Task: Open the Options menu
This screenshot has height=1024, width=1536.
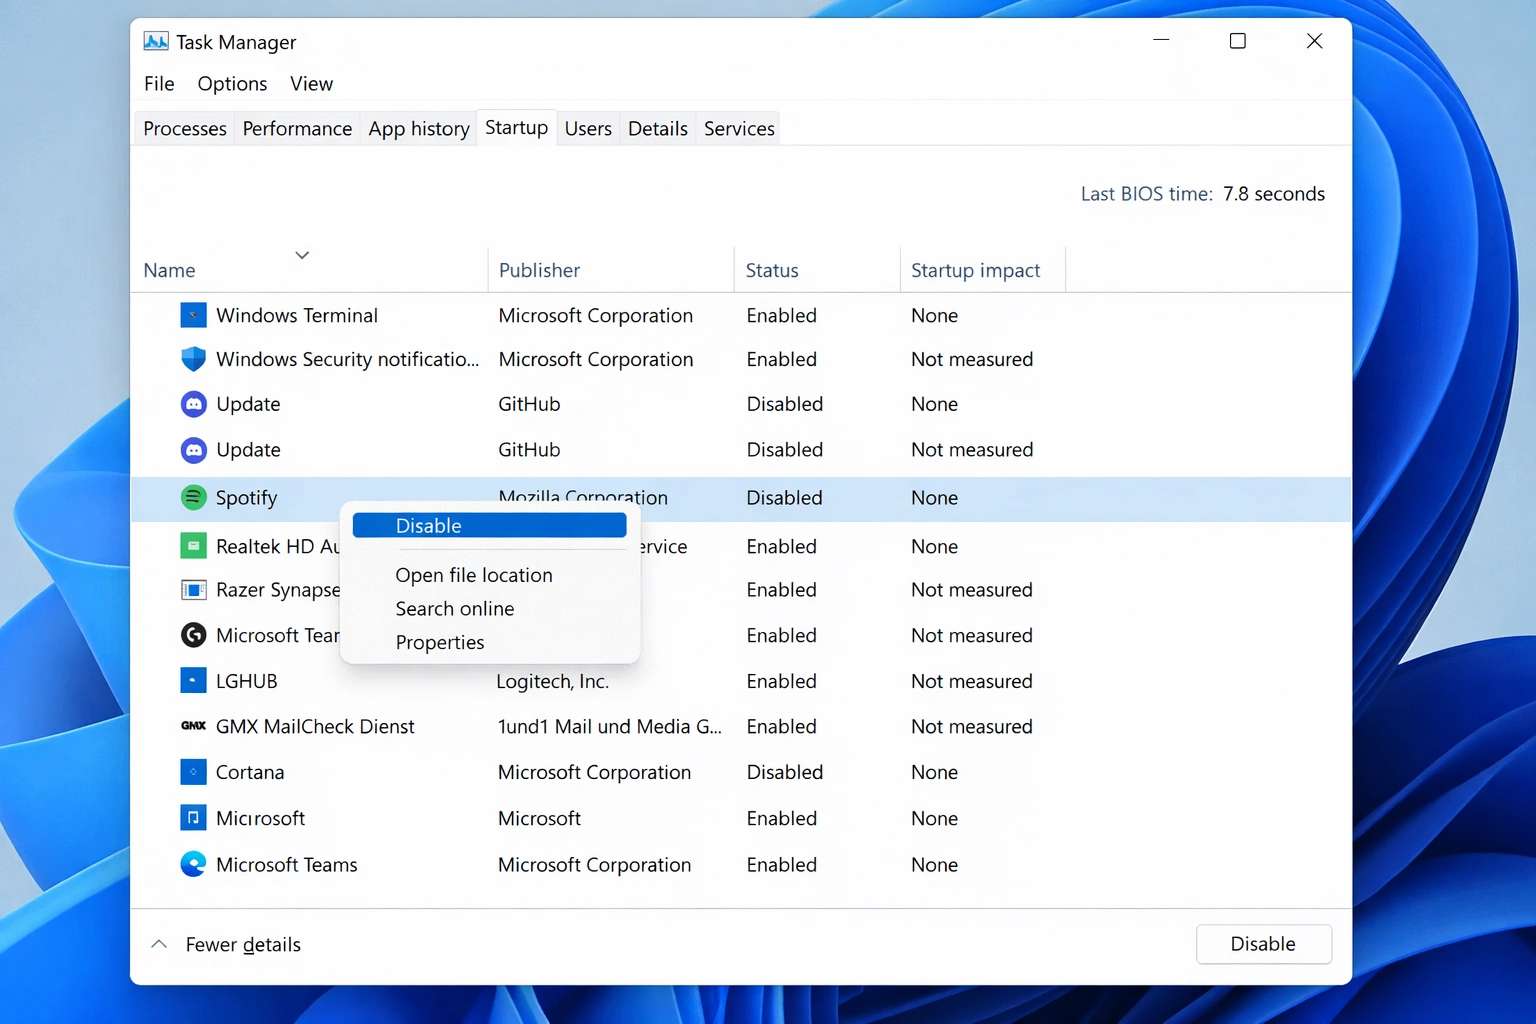Action: (232, 84)
